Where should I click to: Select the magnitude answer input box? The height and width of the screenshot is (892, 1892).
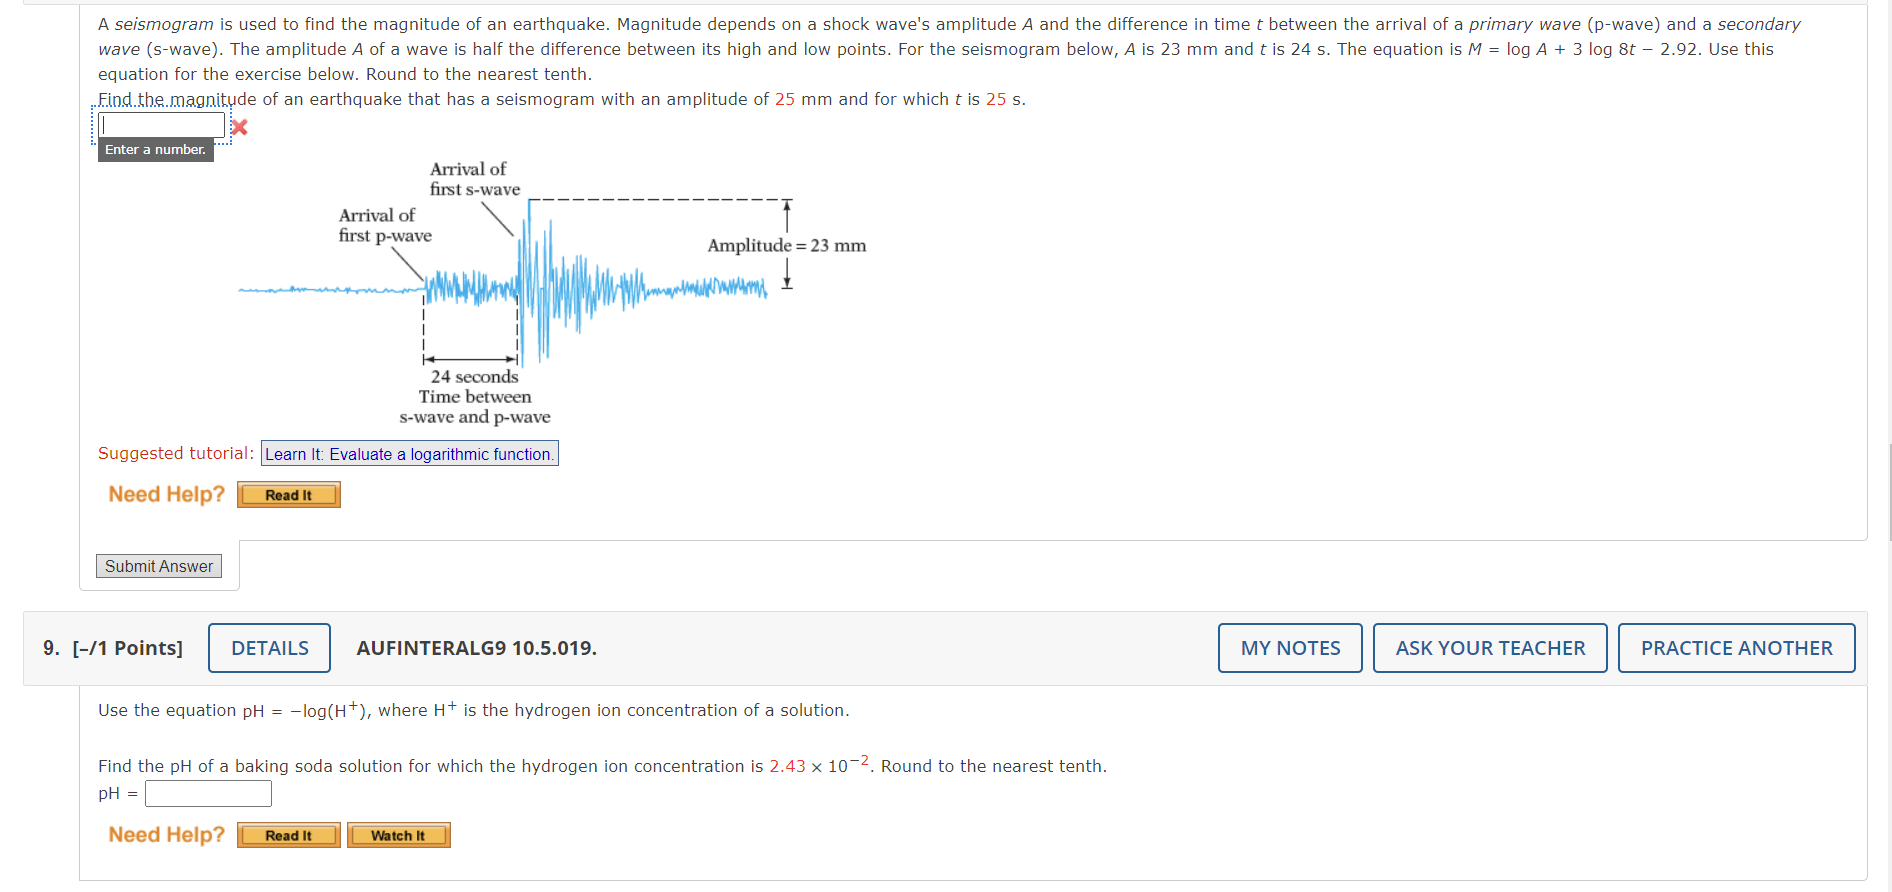coord(162,124)
